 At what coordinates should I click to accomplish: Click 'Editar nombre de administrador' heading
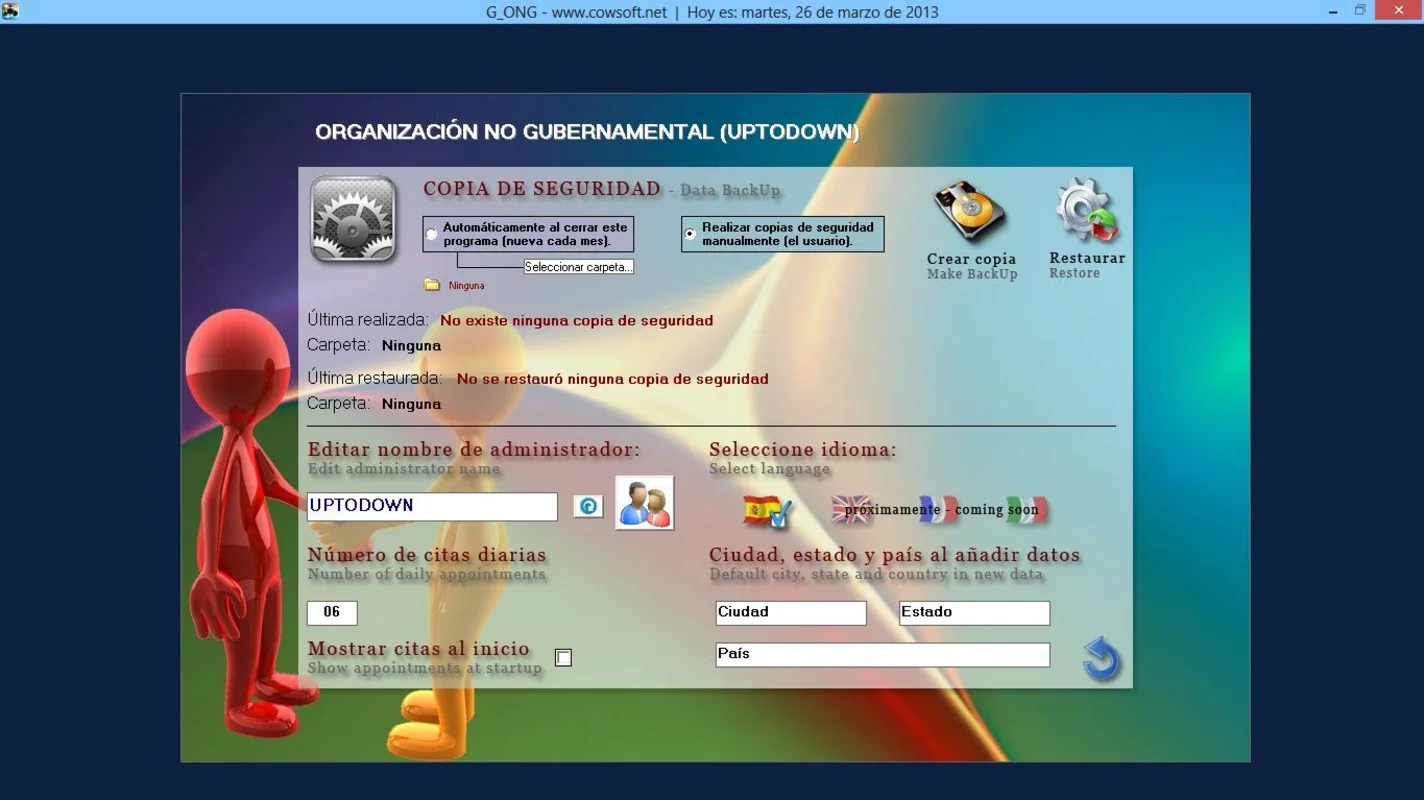[x=474, y=450]
